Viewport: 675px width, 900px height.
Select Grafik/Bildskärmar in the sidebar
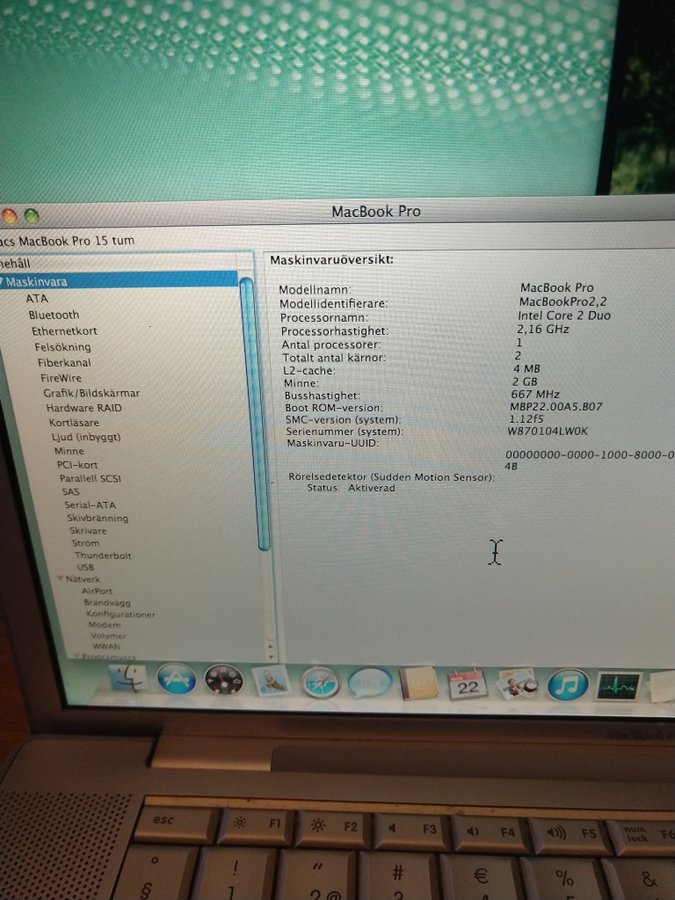click(91, 393)
